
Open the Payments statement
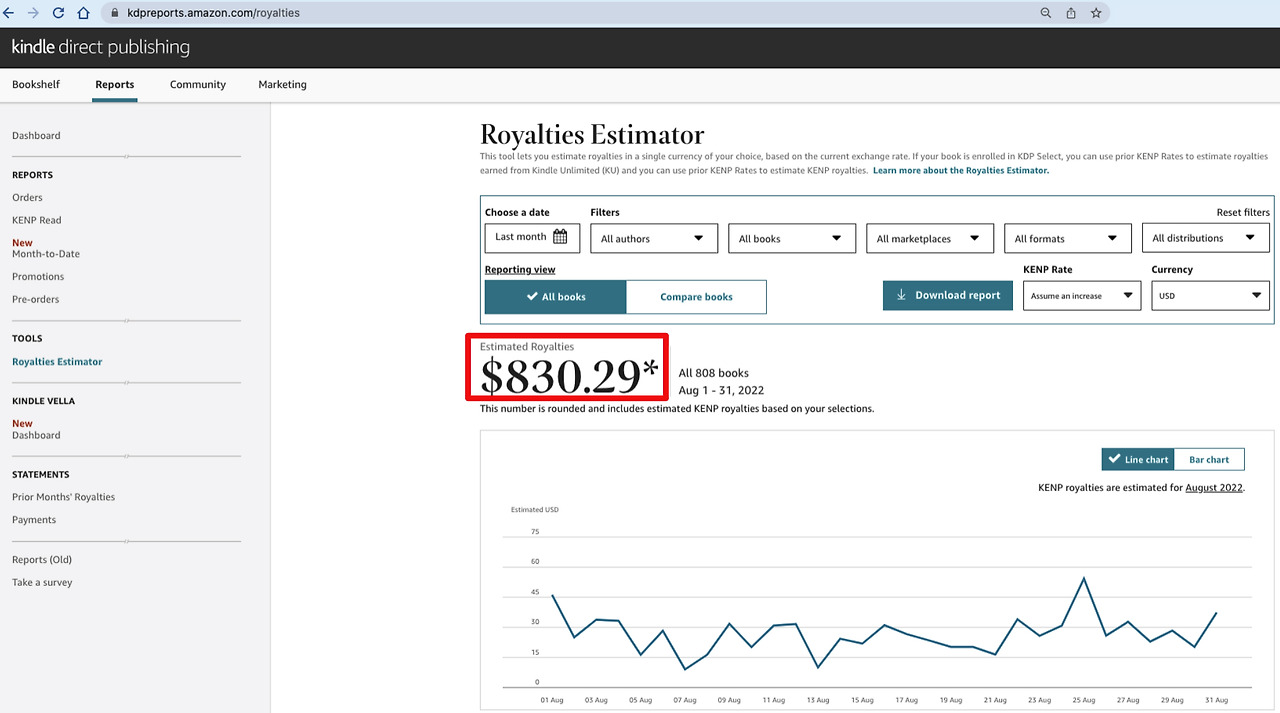pos(34,520)
